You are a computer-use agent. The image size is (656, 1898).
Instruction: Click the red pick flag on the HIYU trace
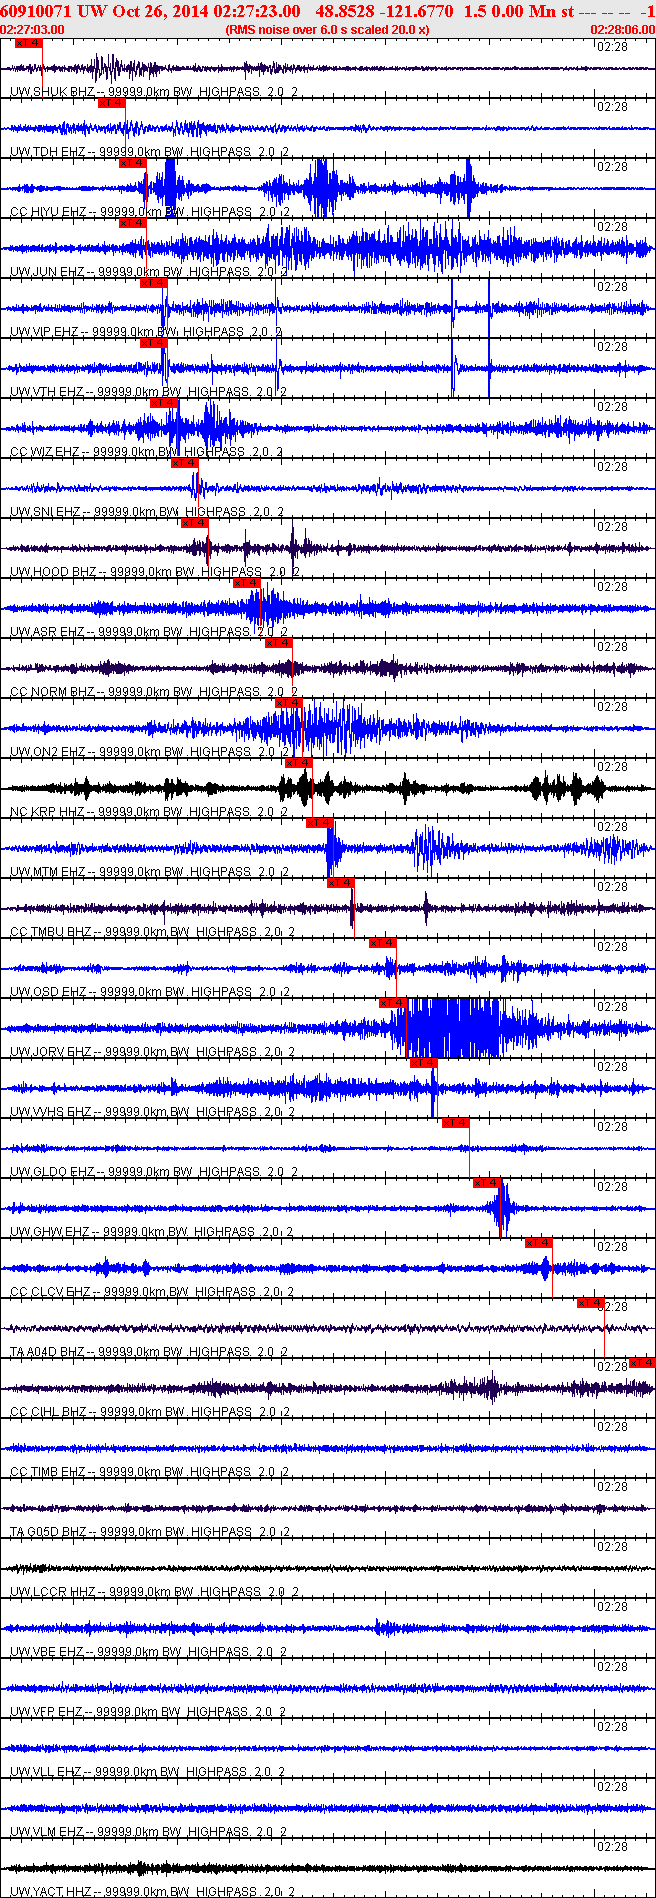click(132, 163)
